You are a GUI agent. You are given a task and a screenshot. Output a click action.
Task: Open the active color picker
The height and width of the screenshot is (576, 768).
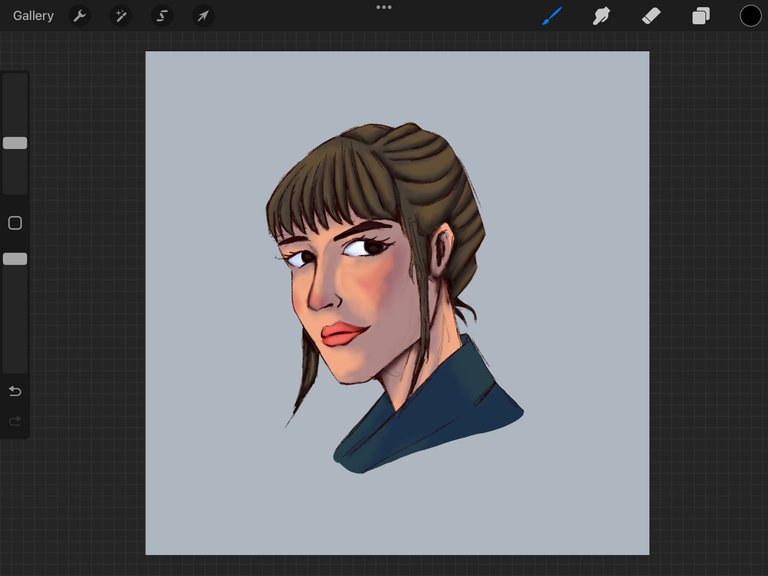click(x=750, y=16)
